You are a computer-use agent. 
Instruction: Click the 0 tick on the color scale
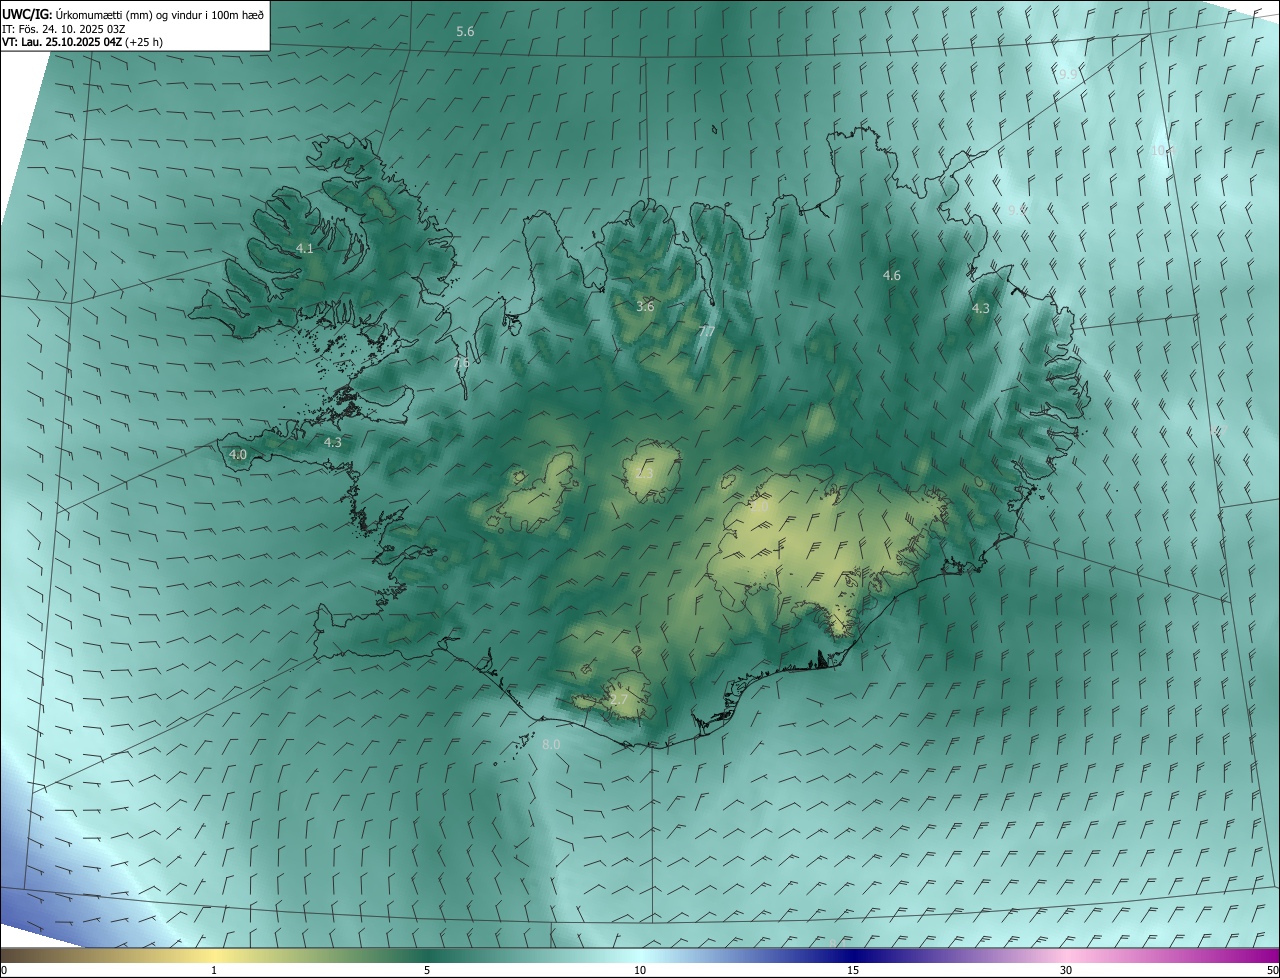[4, 970]
